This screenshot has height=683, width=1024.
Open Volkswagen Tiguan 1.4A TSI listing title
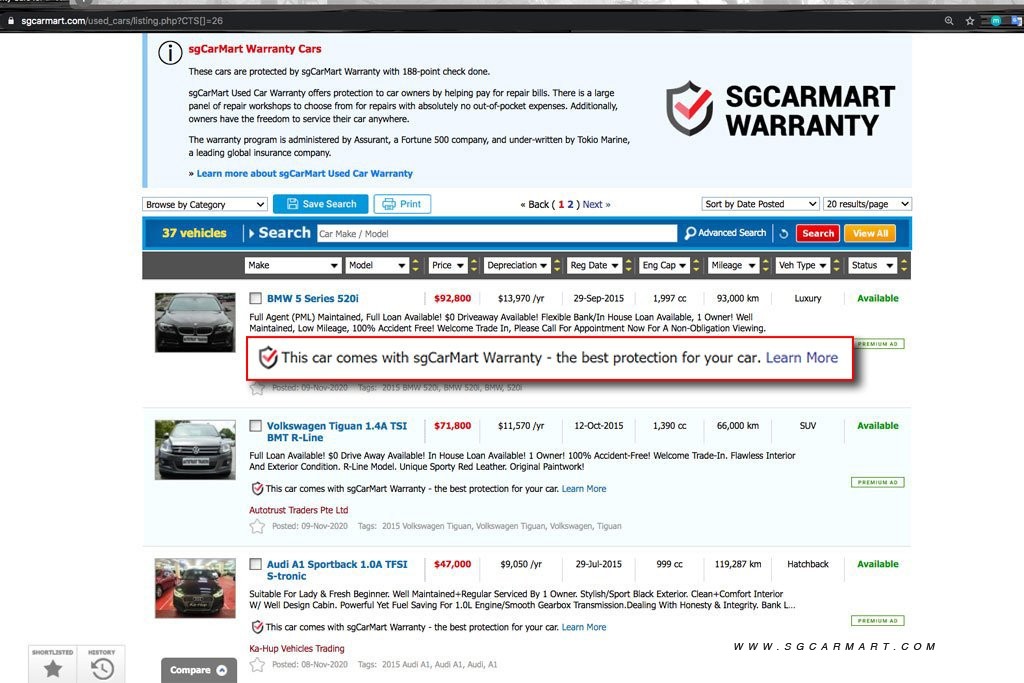[x=336, y=432]
